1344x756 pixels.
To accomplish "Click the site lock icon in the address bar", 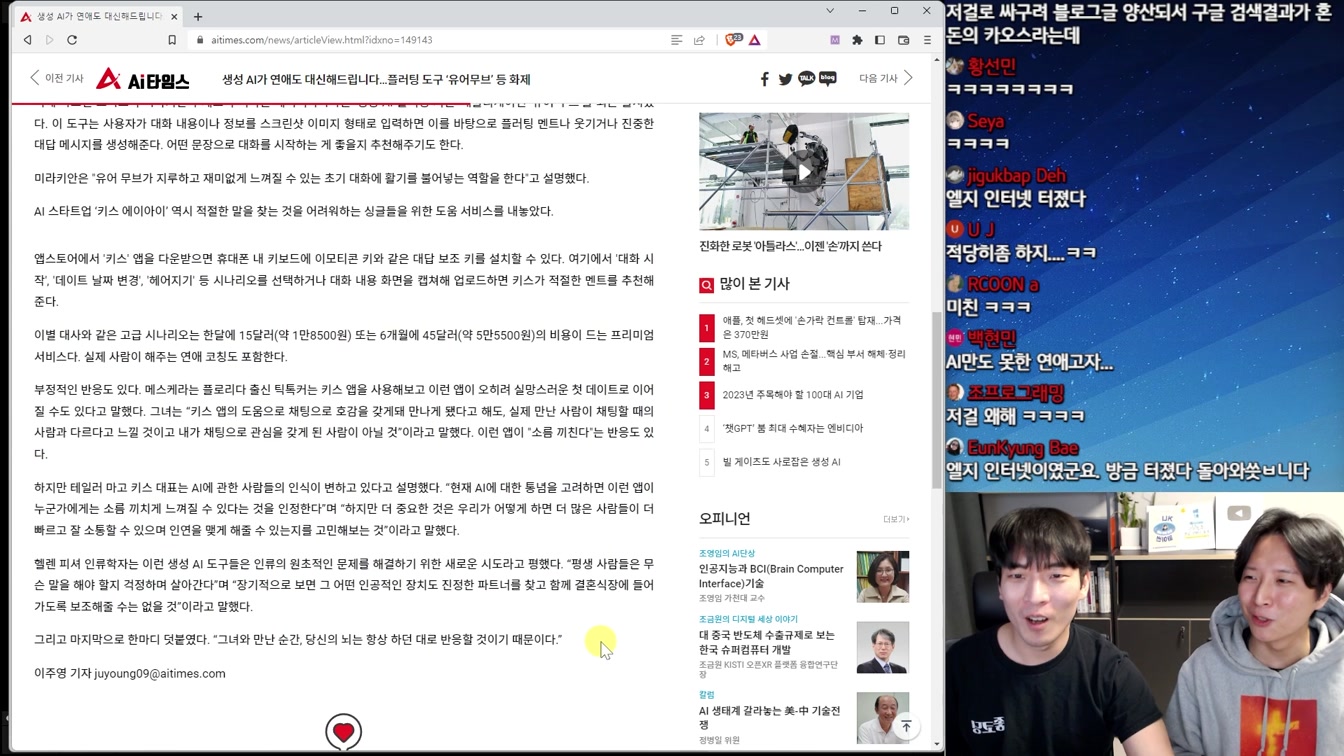I will (x=201, y=40).
